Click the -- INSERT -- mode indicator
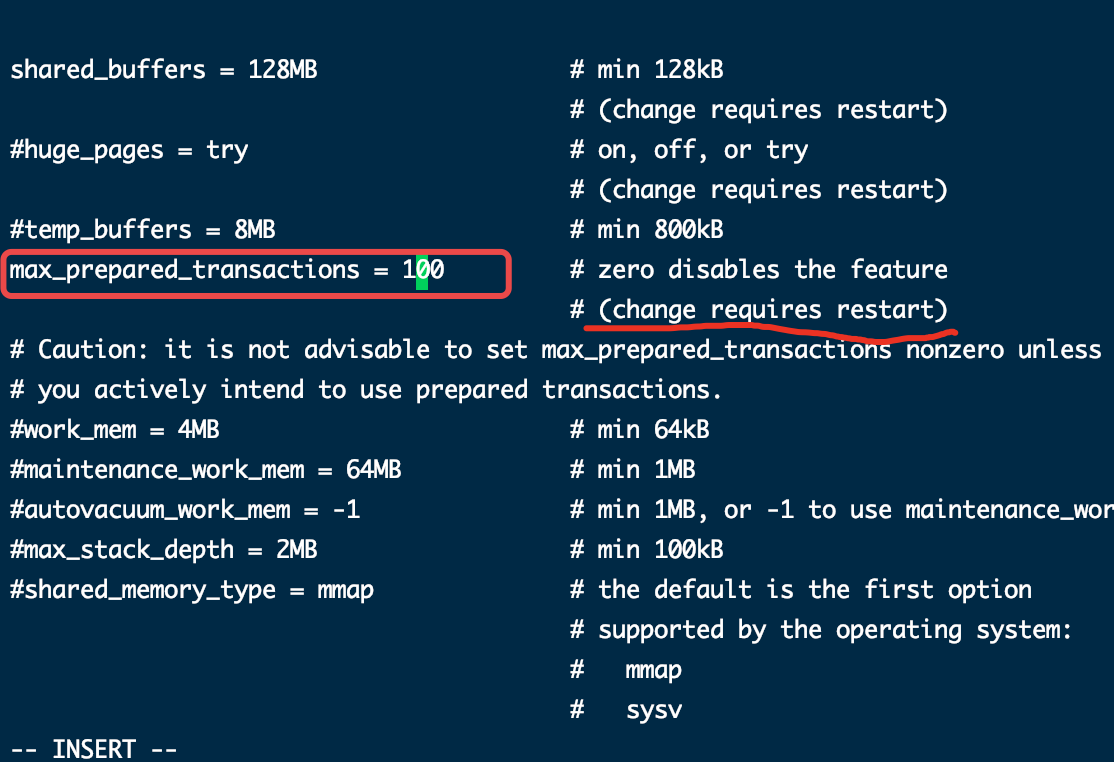 point(94,749)
